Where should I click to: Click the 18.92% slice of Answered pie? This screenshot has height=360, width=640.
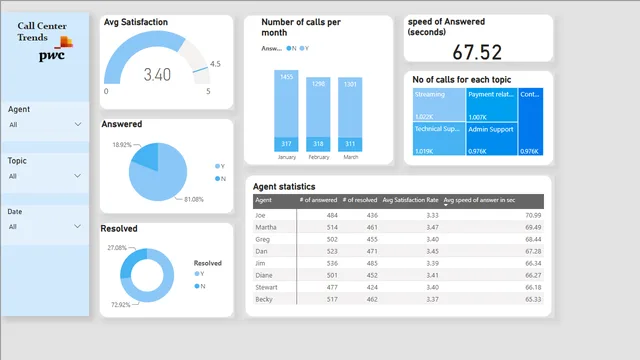click(148, 157)
